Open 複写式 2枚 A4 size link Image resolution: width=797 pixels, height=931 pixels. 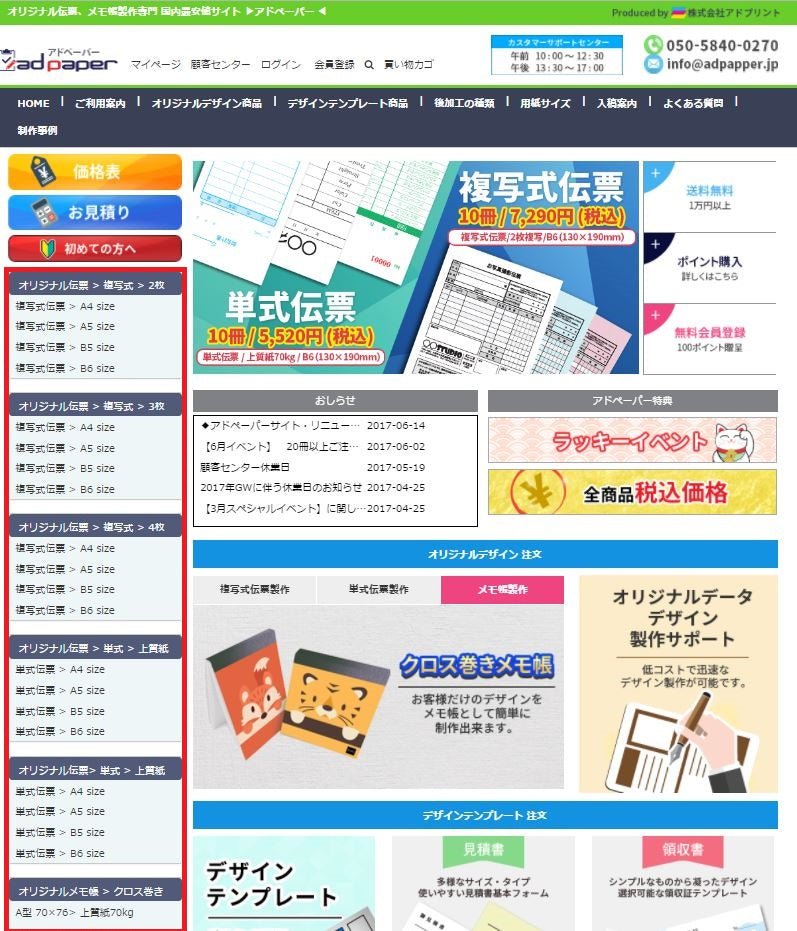(65, 306)
